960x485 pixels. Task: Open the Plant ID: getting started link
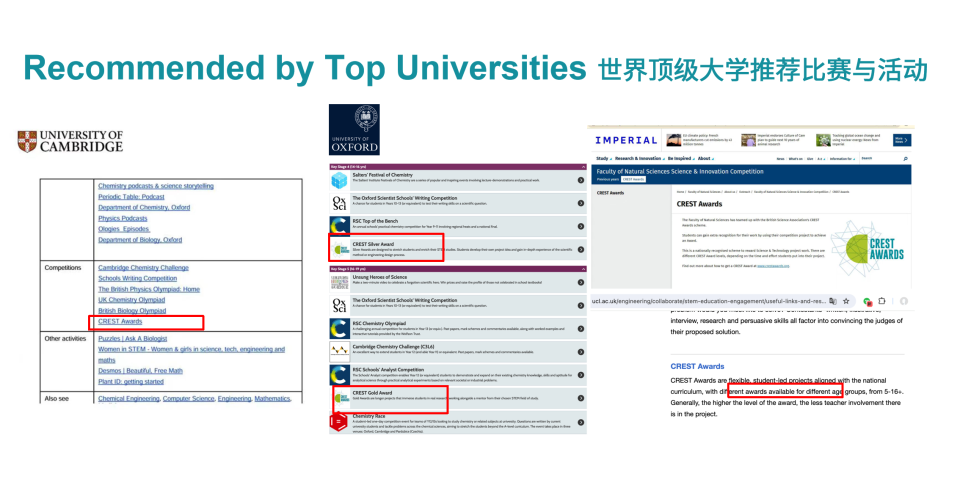(131, 382)
